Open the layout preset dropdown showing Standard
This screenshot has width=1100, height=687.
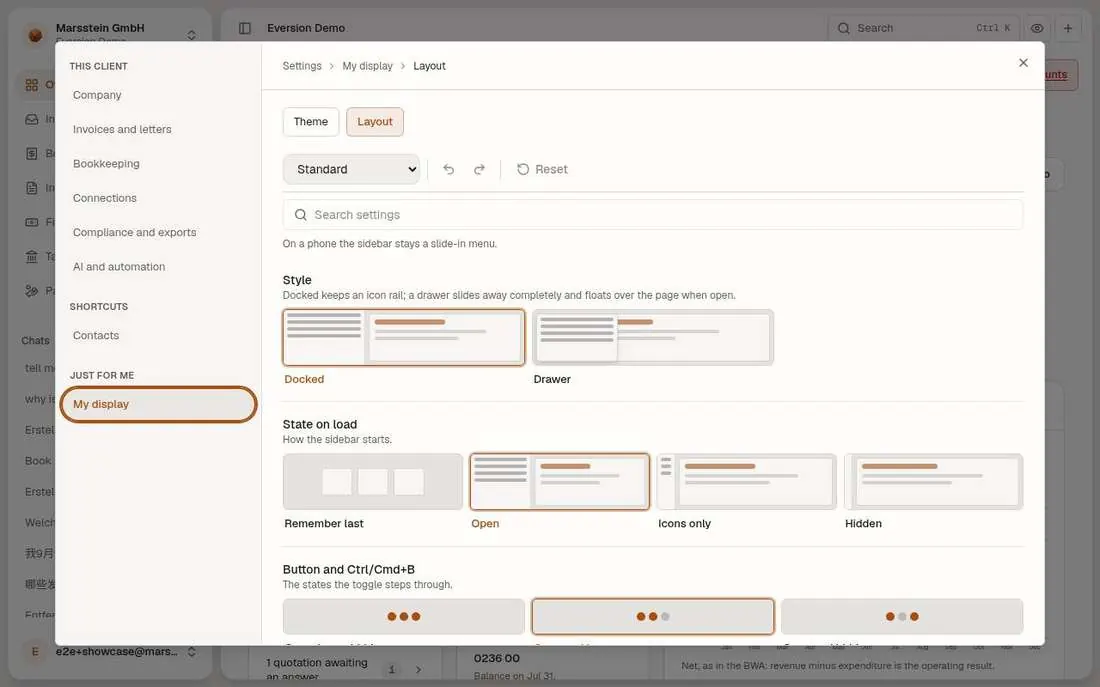[x=351, y=169]
